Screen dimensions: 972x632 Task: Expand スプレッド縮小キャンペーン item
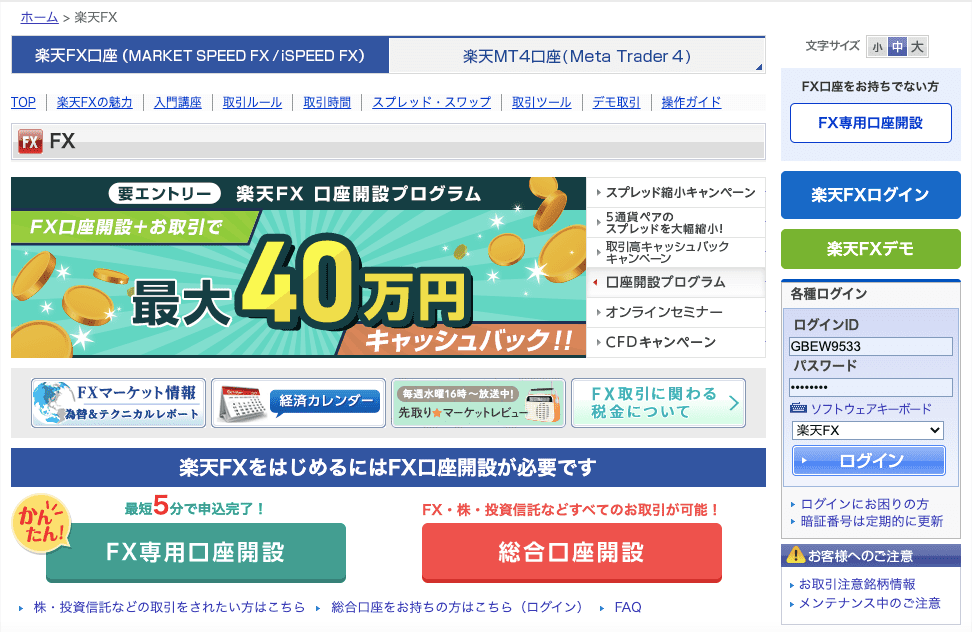[x=676, y=192]
